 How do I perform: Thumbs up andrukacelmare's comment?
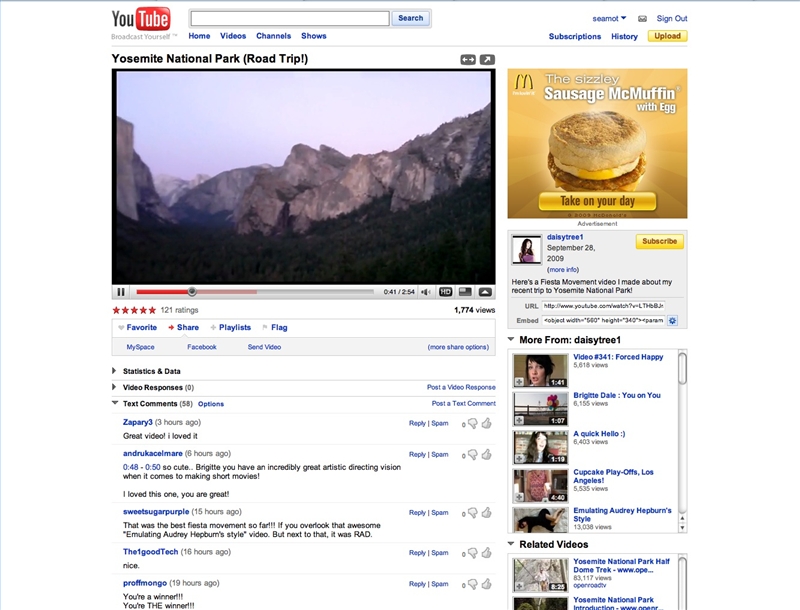[x=486, y=454]
